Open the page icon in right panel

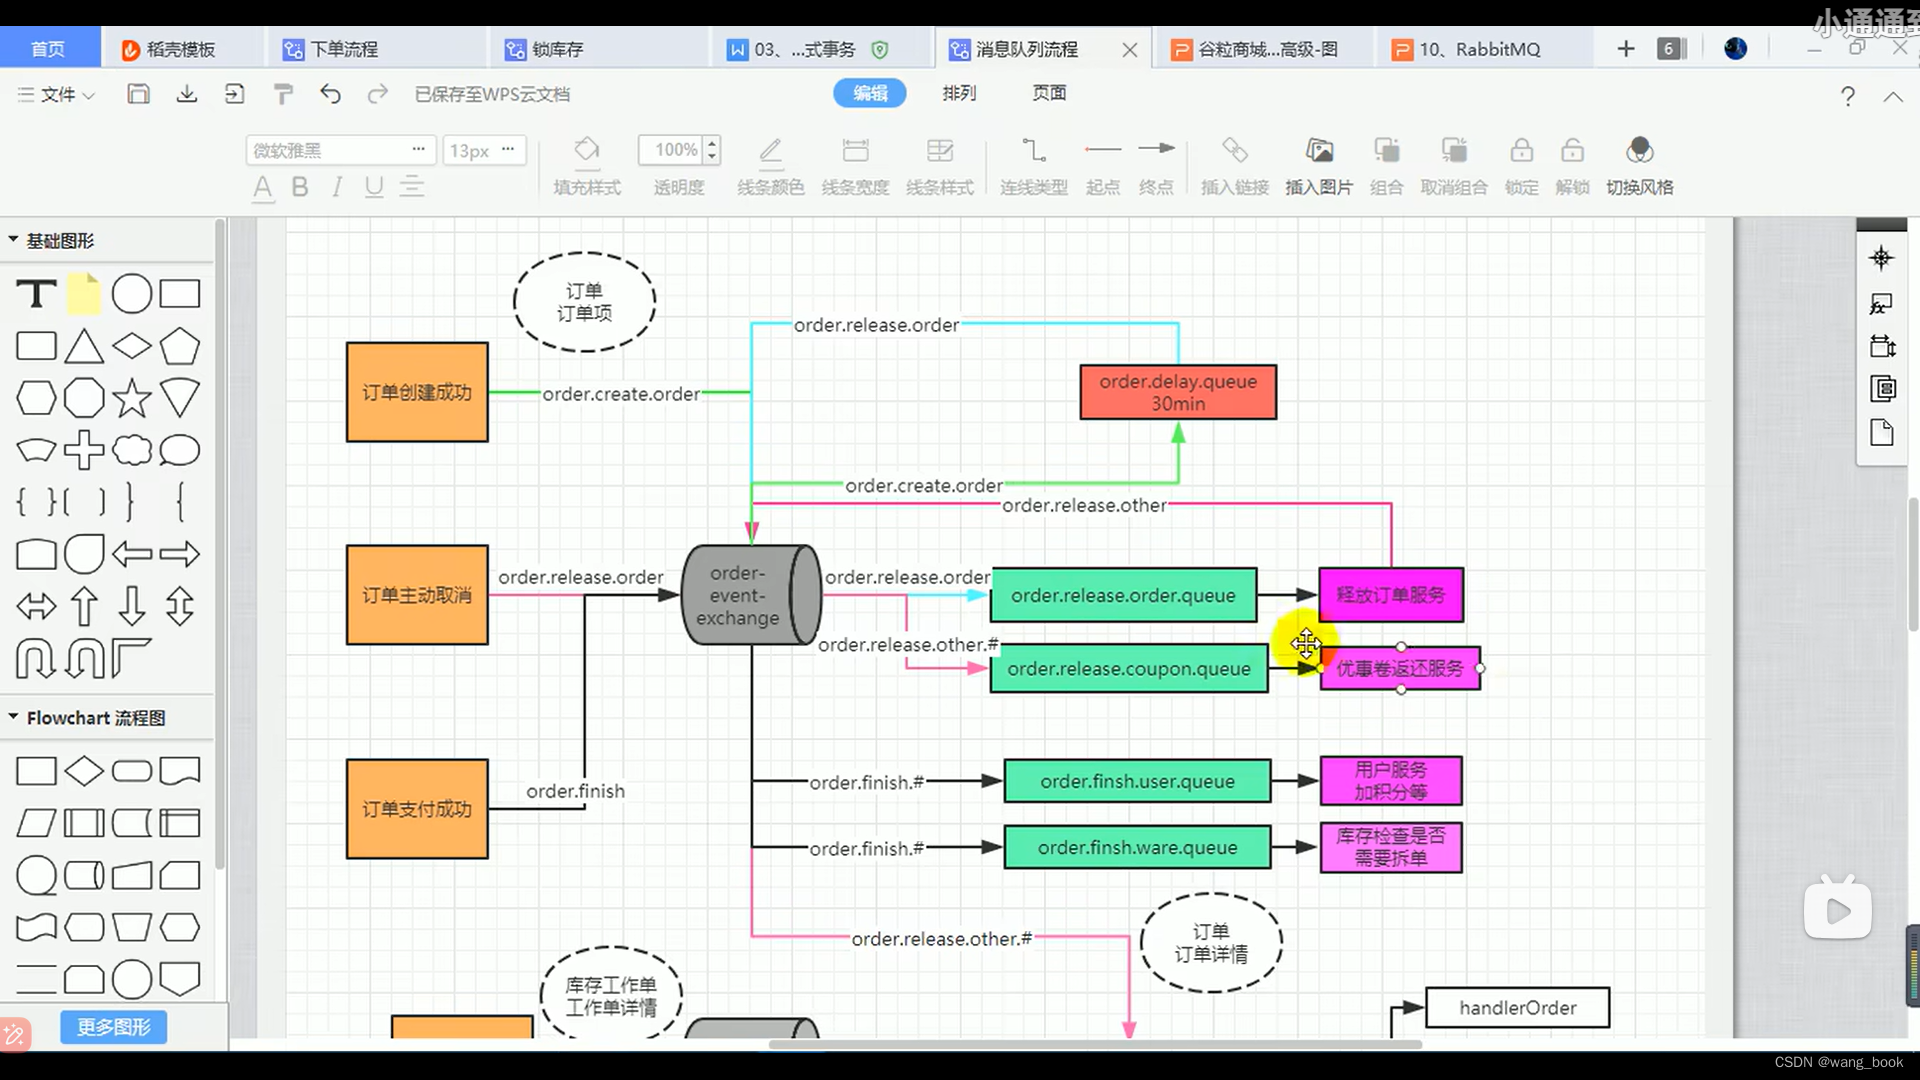click(1882, 433)
